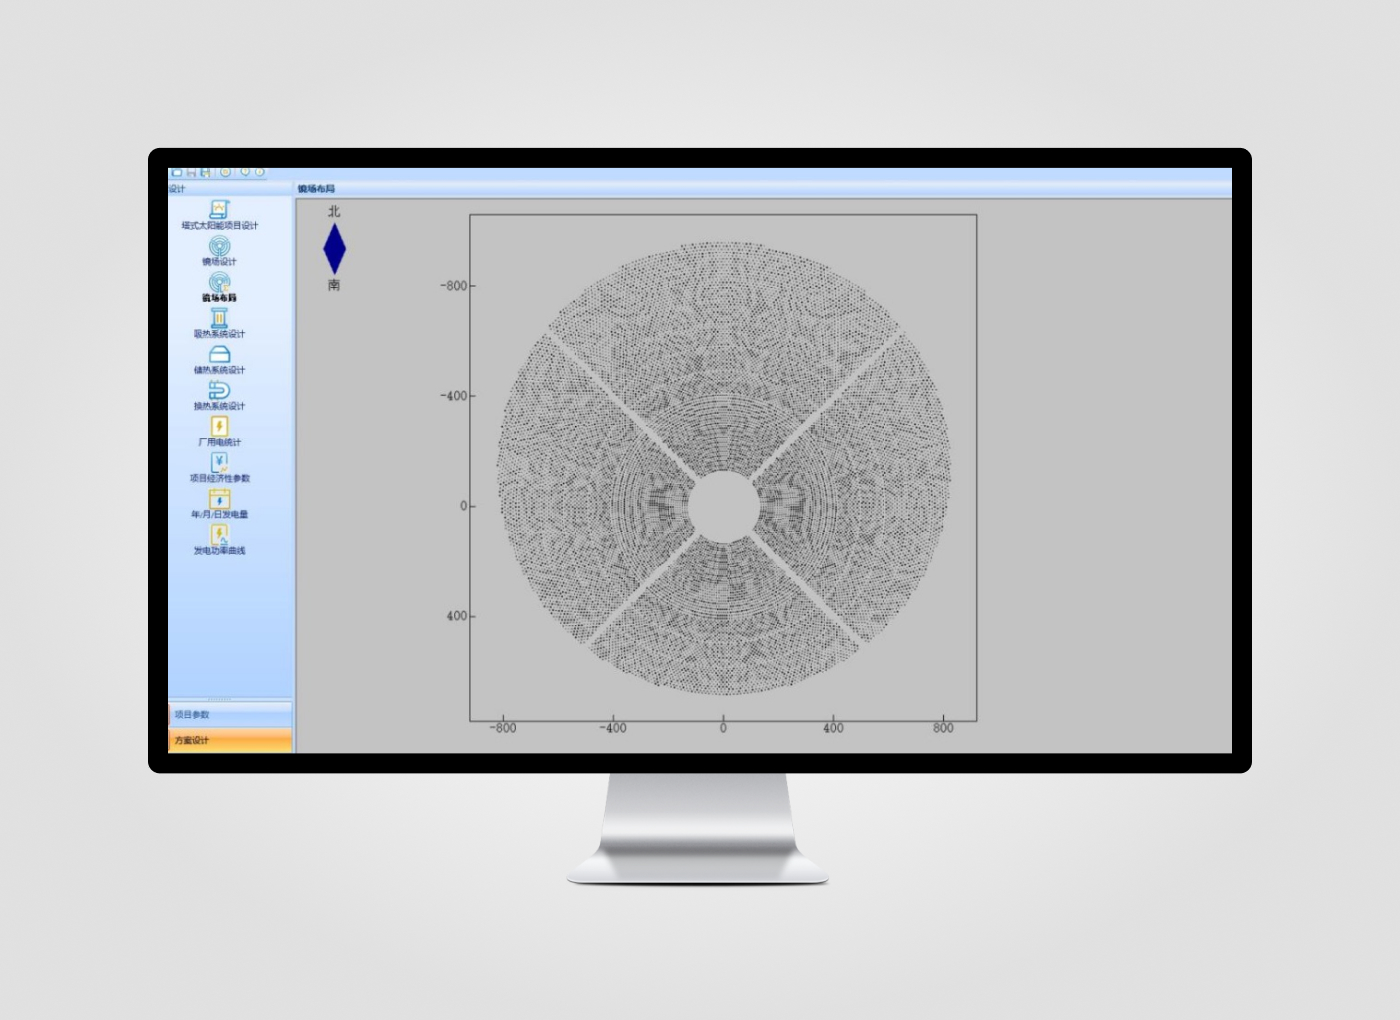Click the -800 label on the vertical axis
Viewport: 1400px width, 1020px height.
click(x=454, y=286)
